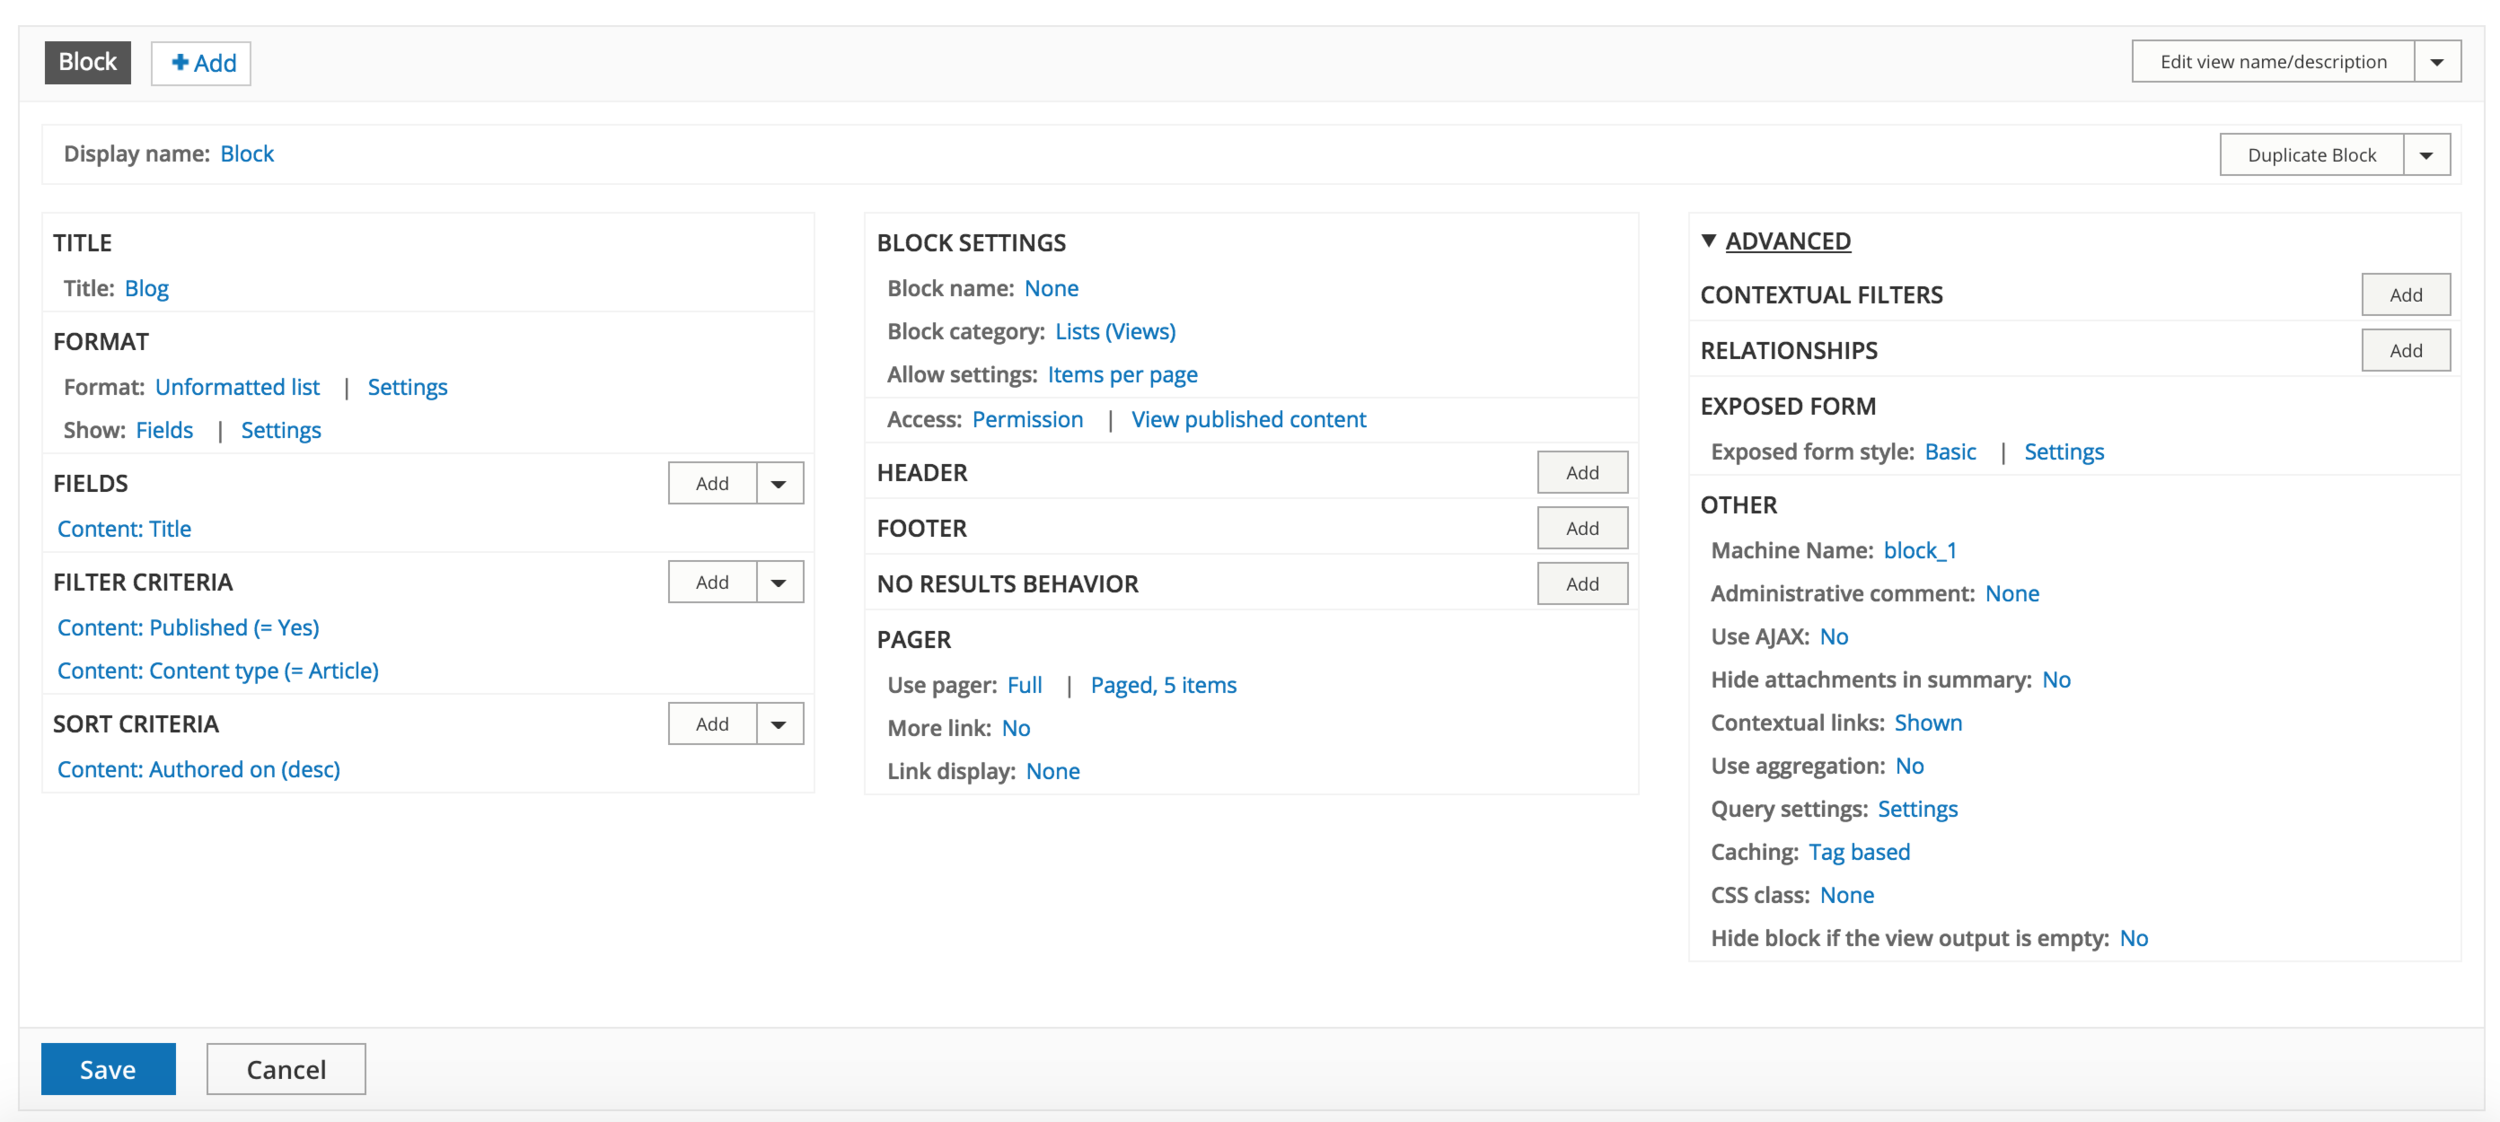The height and width of the screenshot is (1122, 2500).
Task: Add a Contextual Filter
Action: (2405, 295)
